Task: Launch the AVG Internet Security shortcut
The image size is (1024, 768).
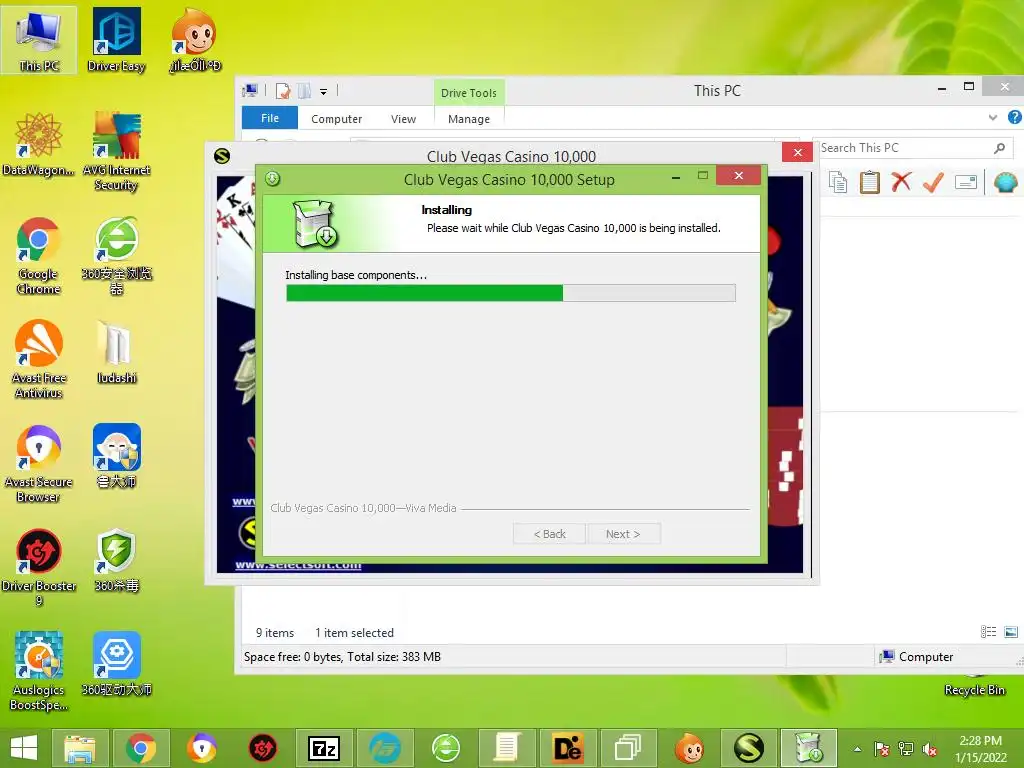Action: click(x=116, y=151)
